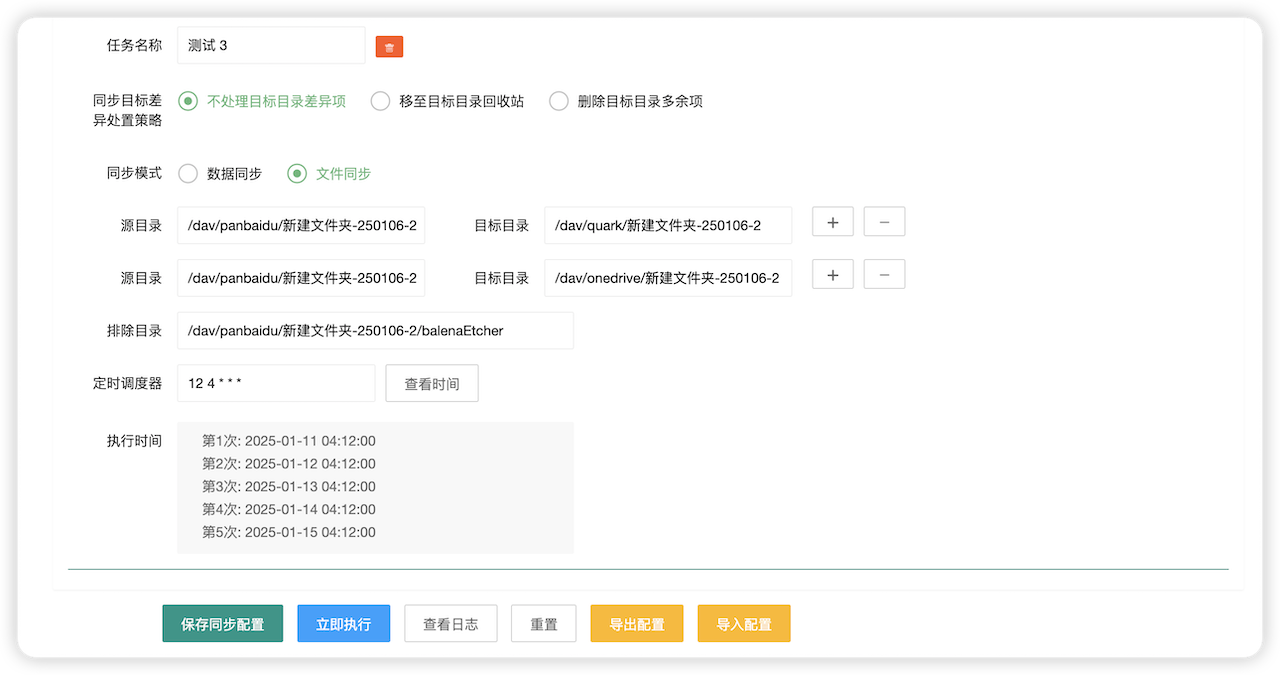Select 删除目标目录多余项 option
Viewport: 1280px width, 675px height.
[x=558, y=101]
